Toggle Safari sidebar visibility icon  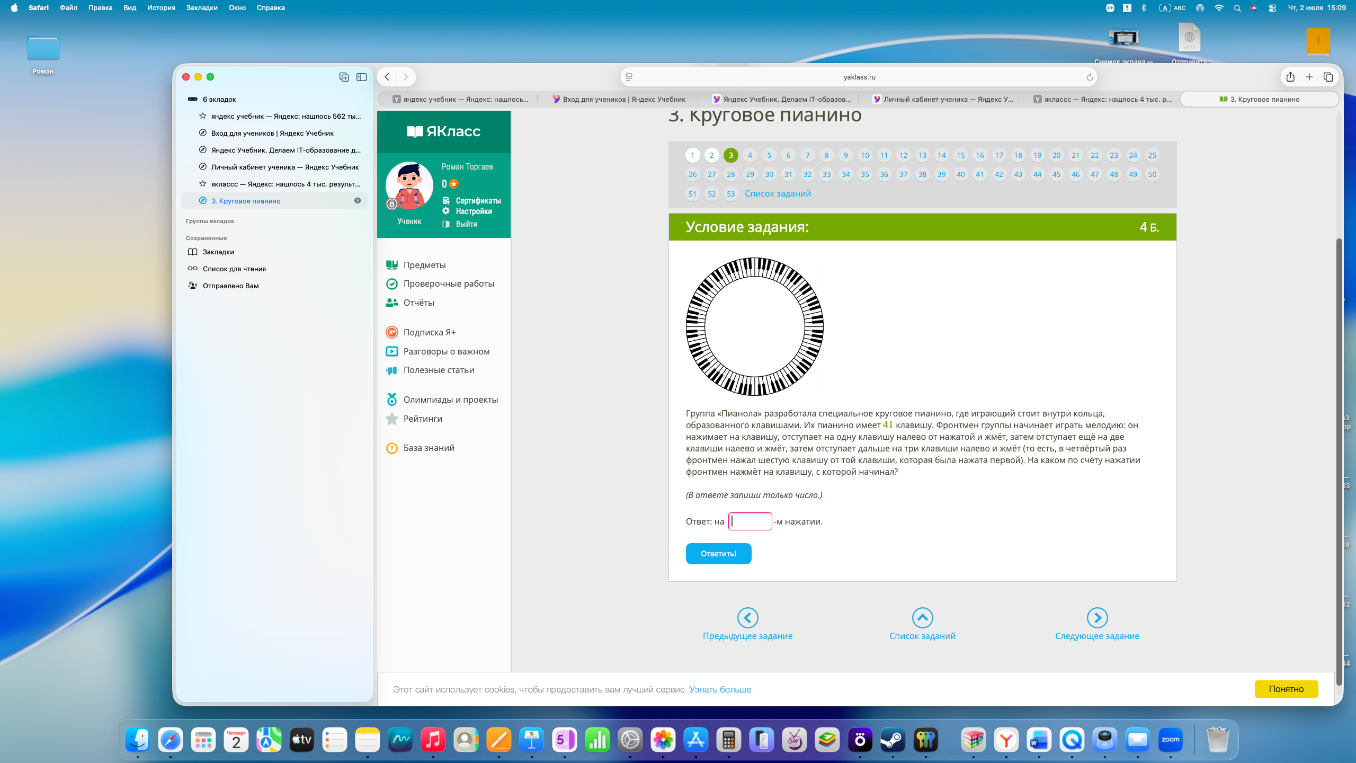pos(361,77)
